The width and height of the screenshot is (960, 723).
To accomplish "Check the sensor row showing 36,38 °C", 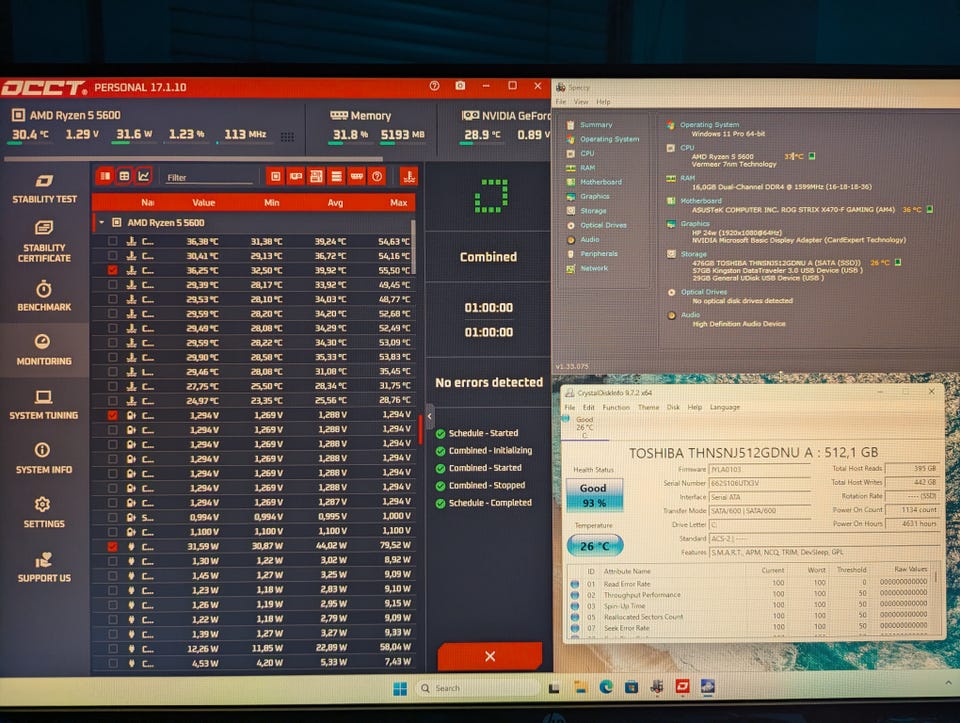I will [113, 241].
